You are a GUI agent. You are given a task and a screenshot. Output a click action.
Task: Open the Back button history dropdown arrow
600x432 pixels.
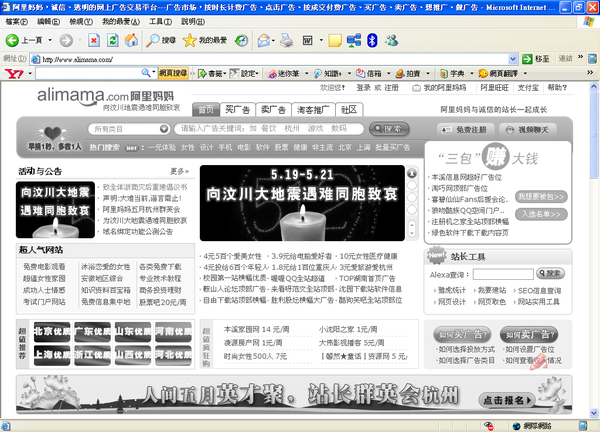point(50,40)
